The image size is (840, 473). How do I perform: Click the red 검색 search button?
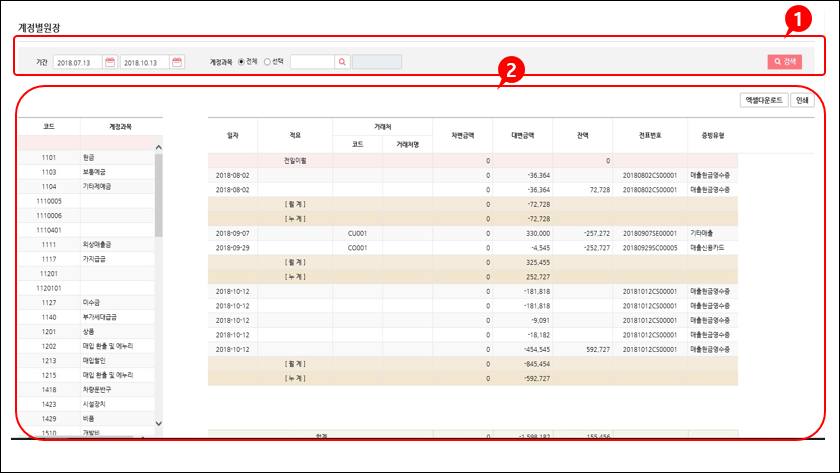[785, 62]
